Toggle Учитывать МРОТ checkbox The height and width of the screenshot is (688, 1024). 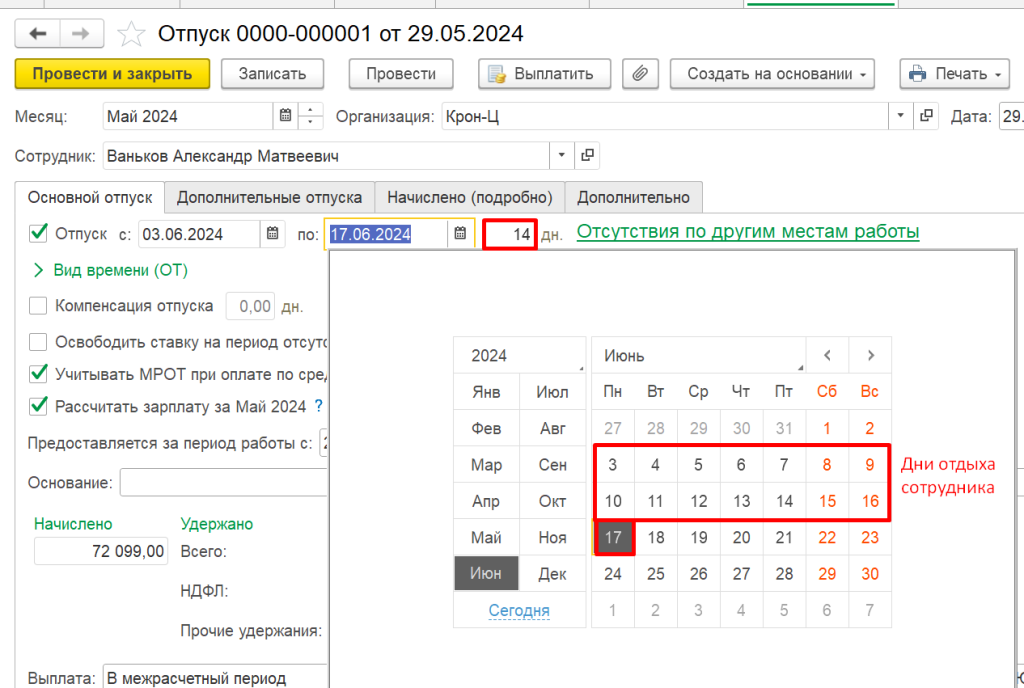pos(39,374)
